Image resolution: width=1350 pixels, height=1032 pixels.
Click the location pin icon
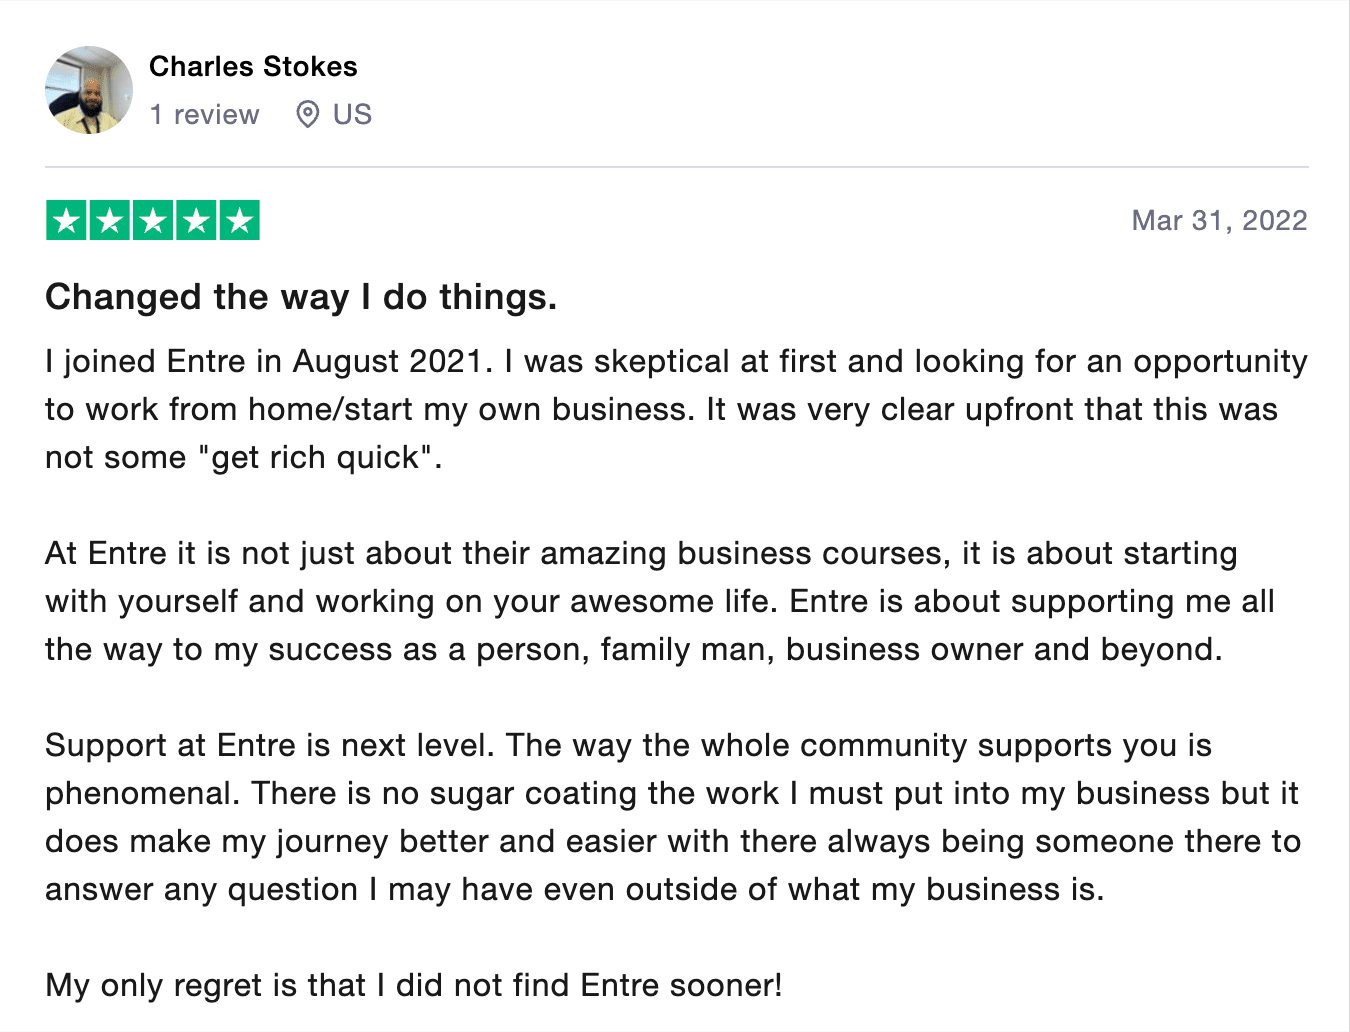pos(308,115)
